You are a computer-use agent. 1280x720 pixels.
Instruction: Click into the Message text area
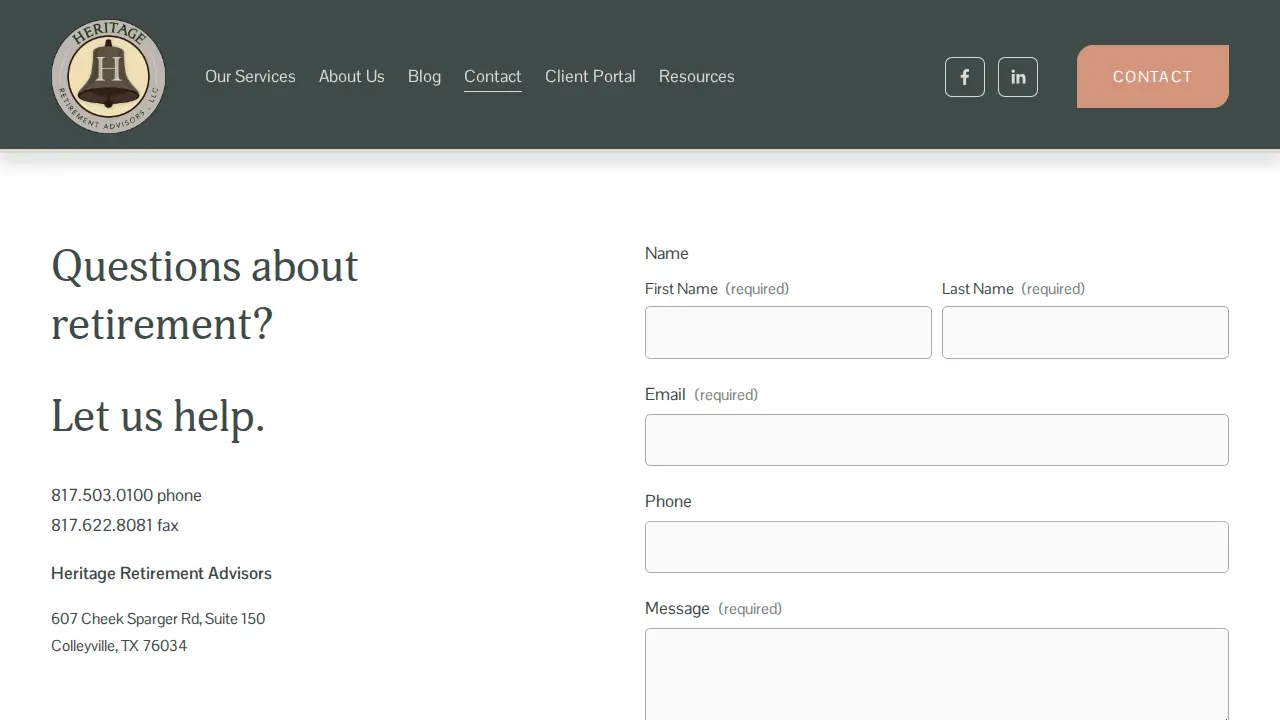coord(937,674)
